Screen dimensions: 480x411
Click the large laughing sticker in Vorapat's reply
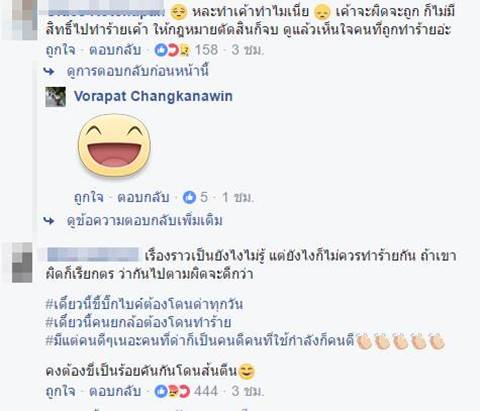(114, 145)
